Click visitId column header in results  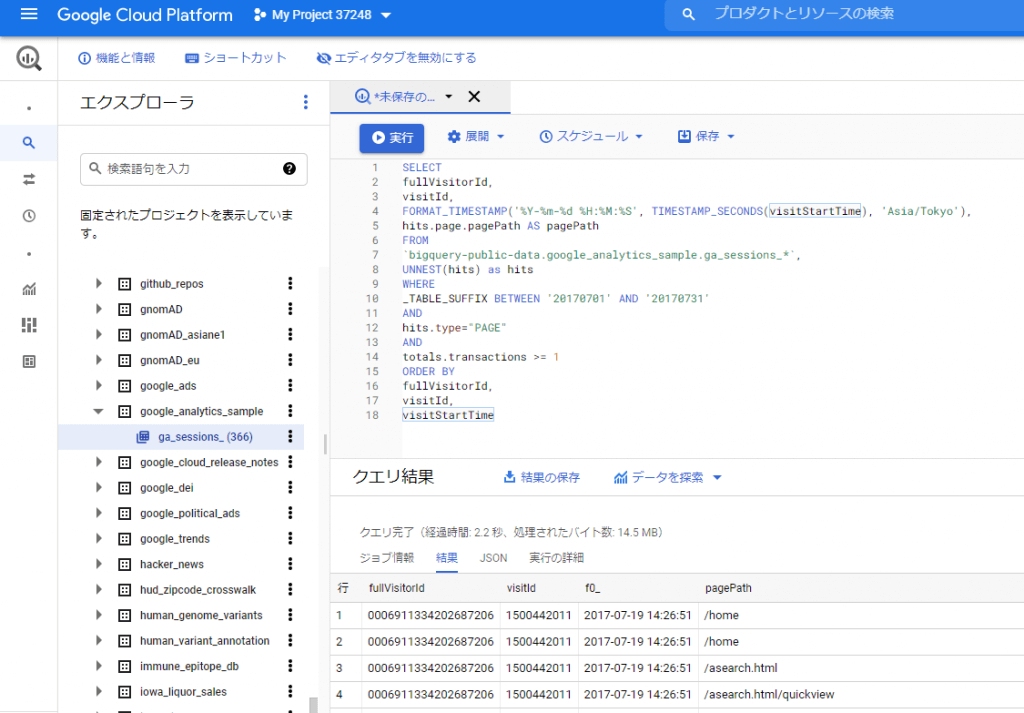521,588
